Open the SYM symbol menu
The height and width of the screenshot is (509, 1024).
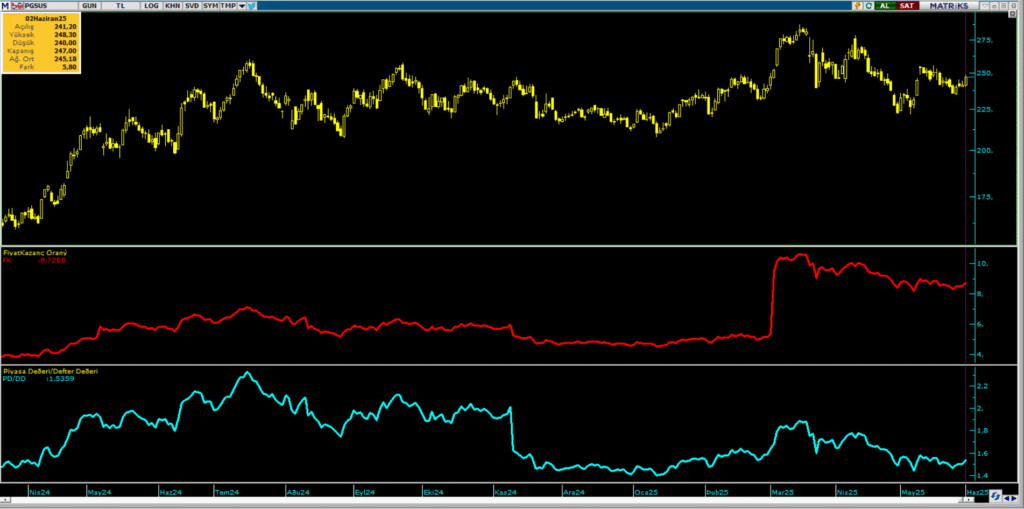click(210, 6)
